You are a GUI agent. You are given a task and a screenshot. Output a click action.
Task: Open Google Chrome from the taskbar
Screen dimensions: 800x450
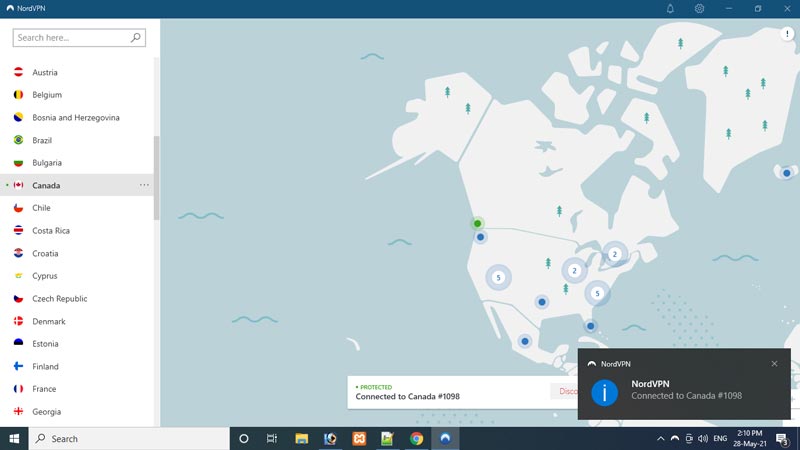[x=416, y=439]
